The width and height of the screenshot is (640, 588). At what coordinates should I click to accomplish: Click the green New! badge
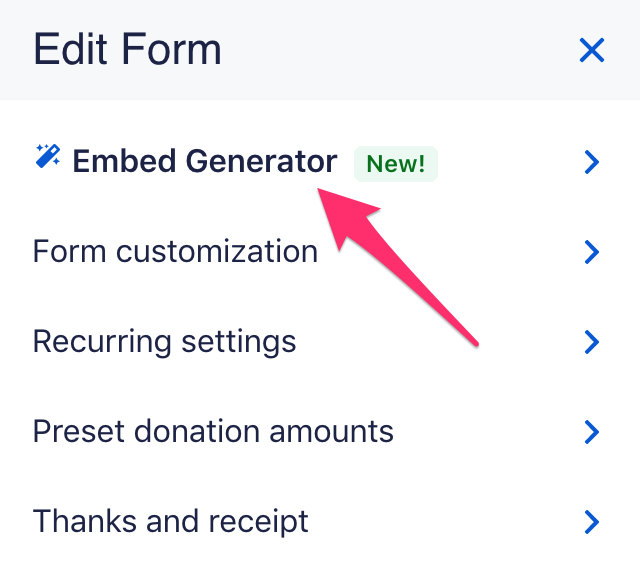[x=396, y=163]
